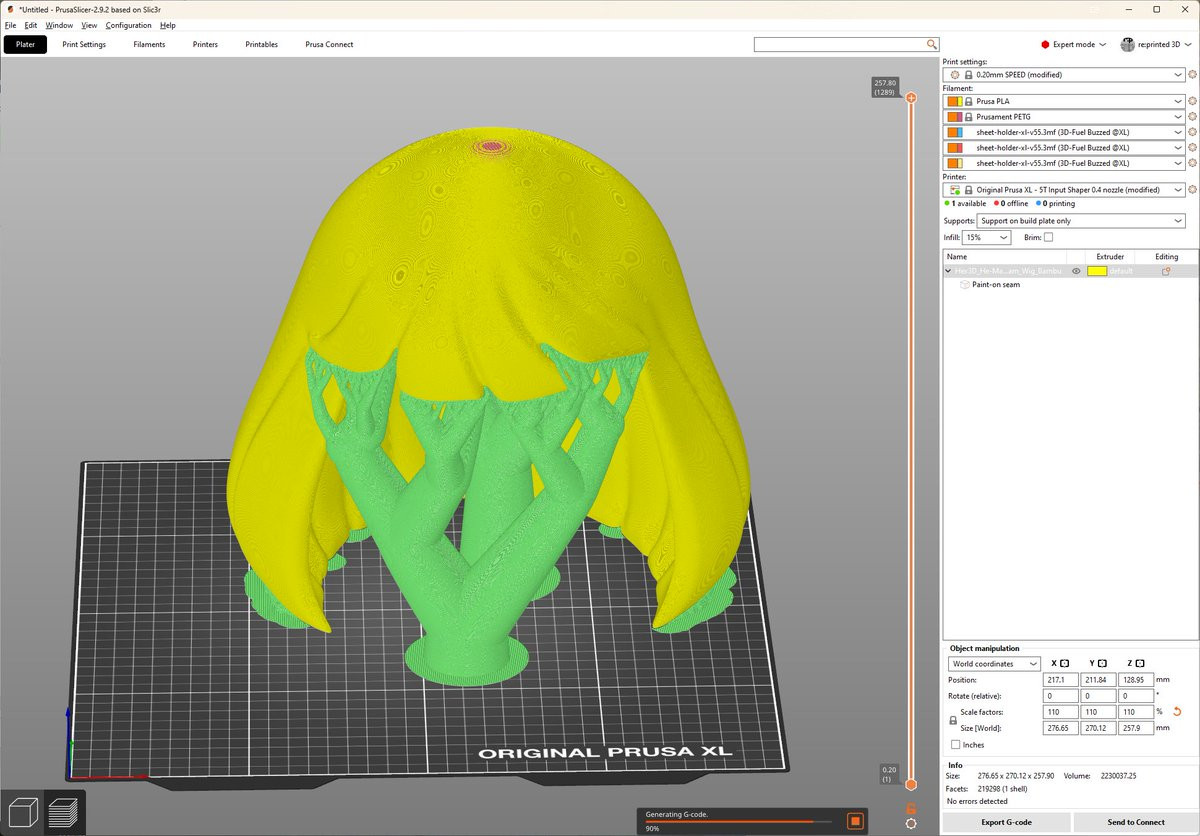Click the printer preset status icon
This screenshot has height=836, width=1200.
(x=955, y=190)
